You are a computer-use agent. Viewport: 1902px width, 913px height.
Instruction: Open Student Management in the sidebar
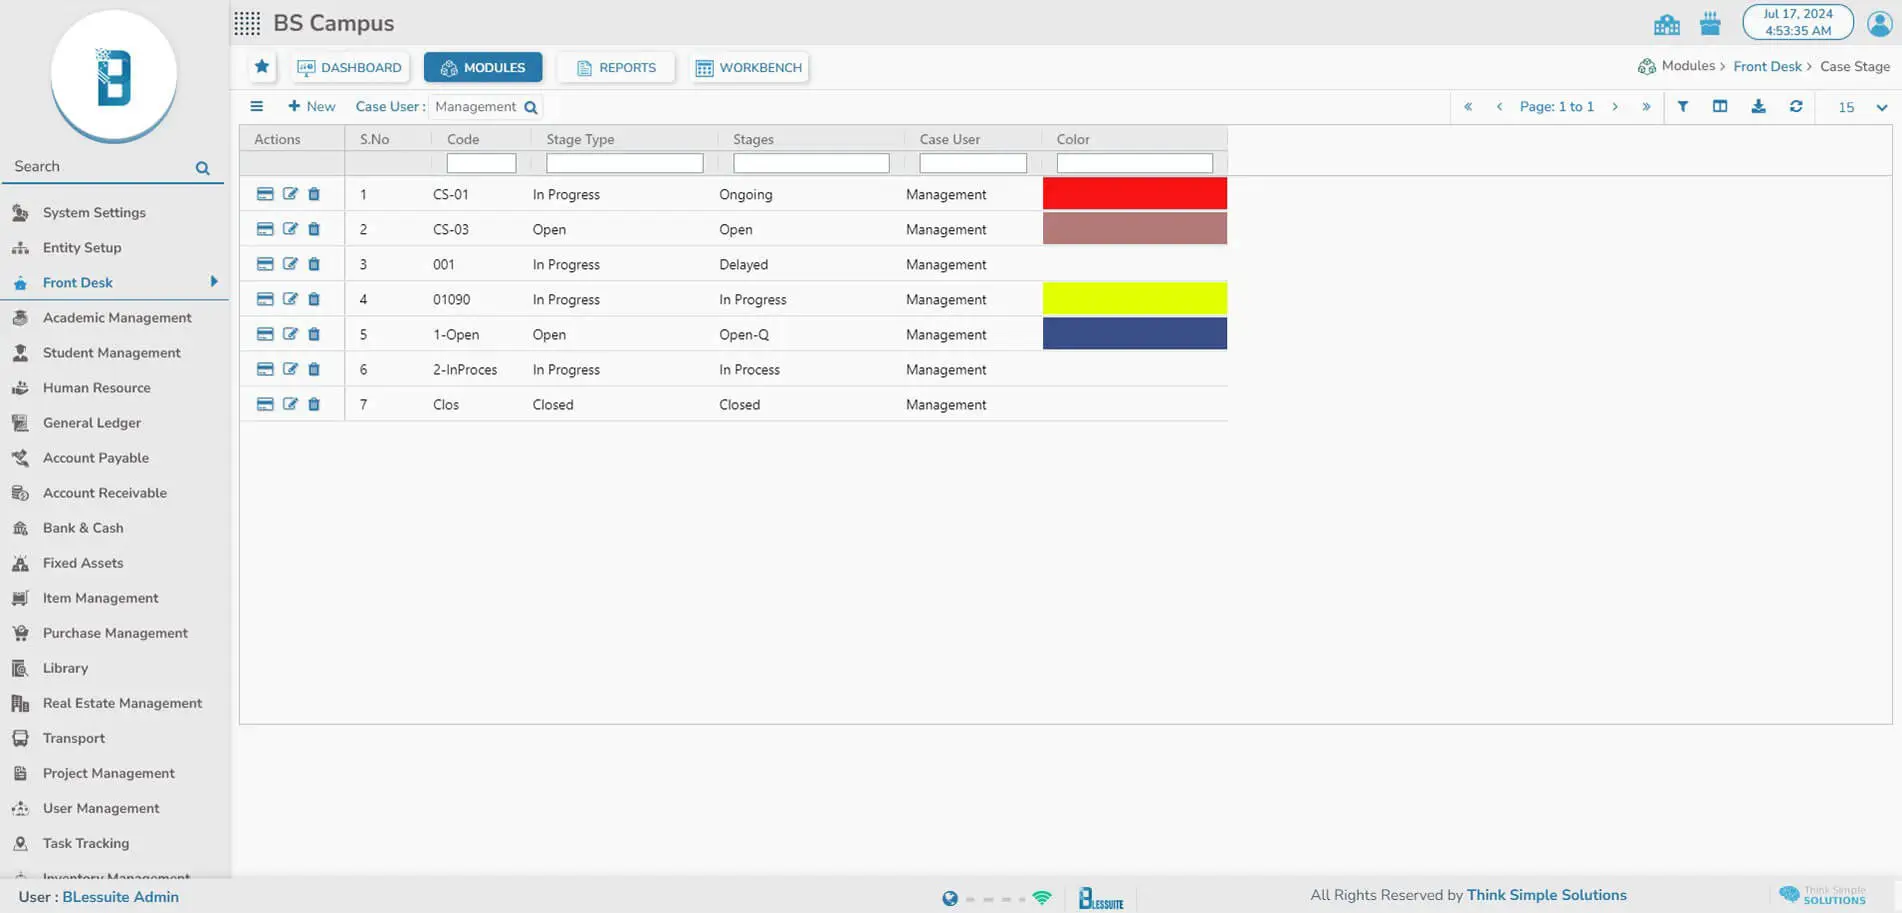[x=111, y=353]
